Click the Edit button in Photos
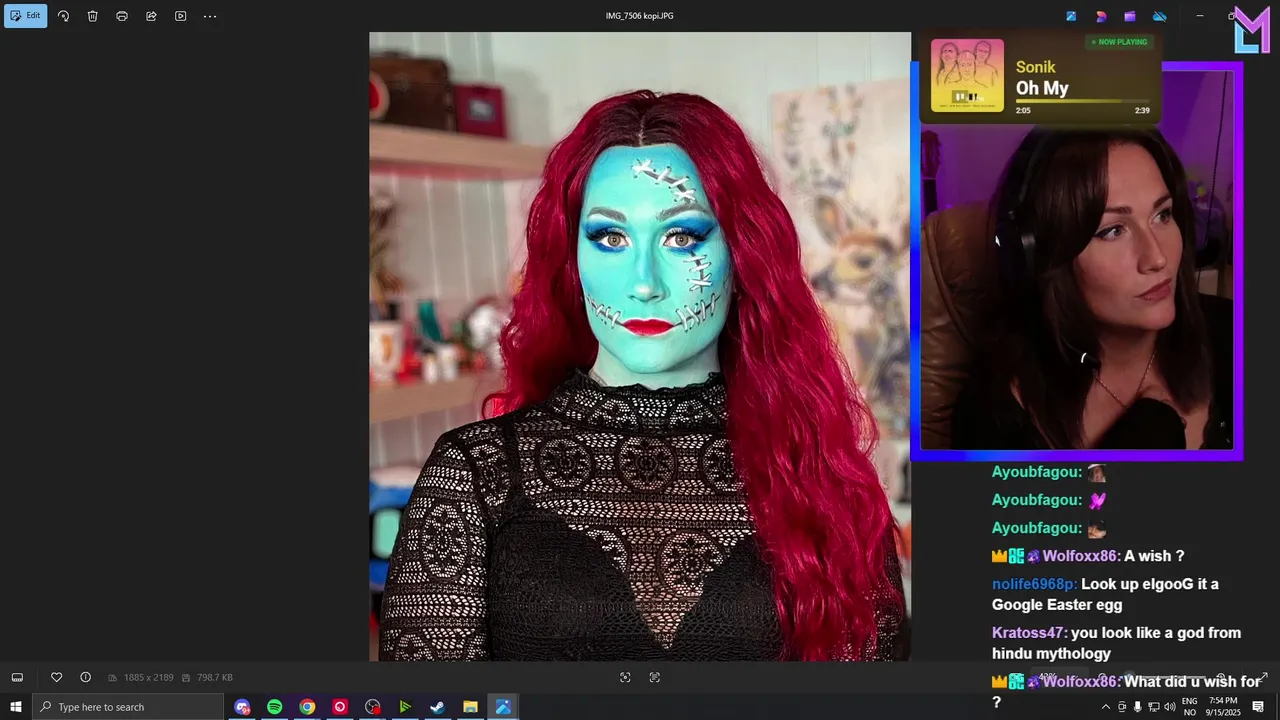This screenshot has height=720, width=1280. 26,16
